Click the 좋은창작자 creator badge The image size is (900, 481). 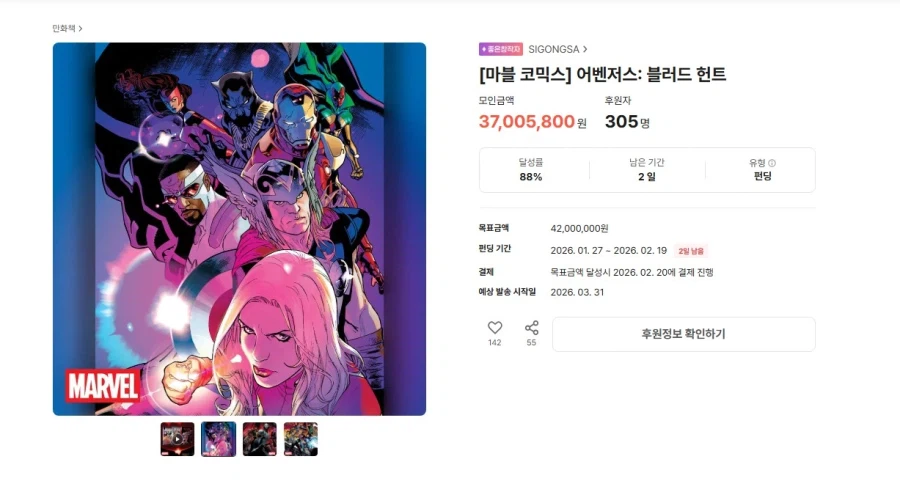point(501,49)
